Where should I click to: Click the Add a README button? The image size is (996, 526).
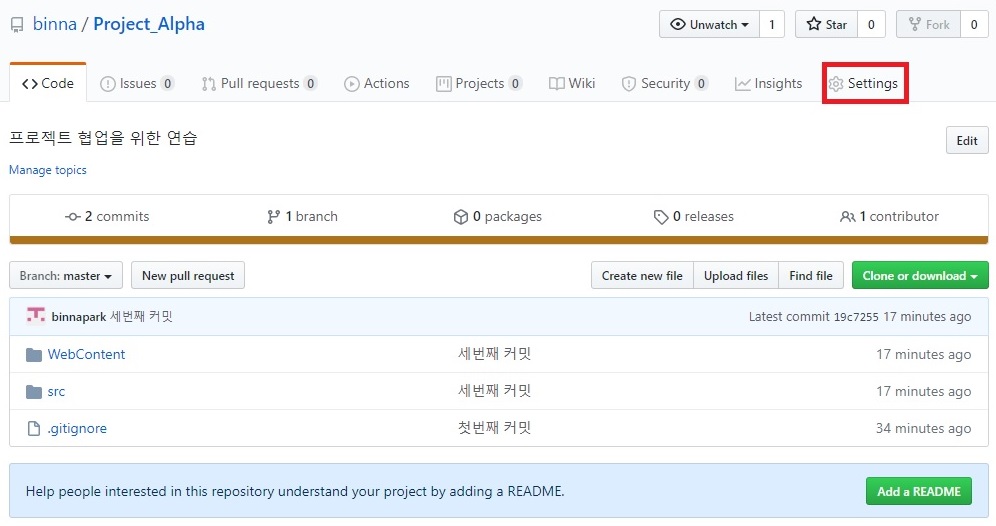coord(919,491)
